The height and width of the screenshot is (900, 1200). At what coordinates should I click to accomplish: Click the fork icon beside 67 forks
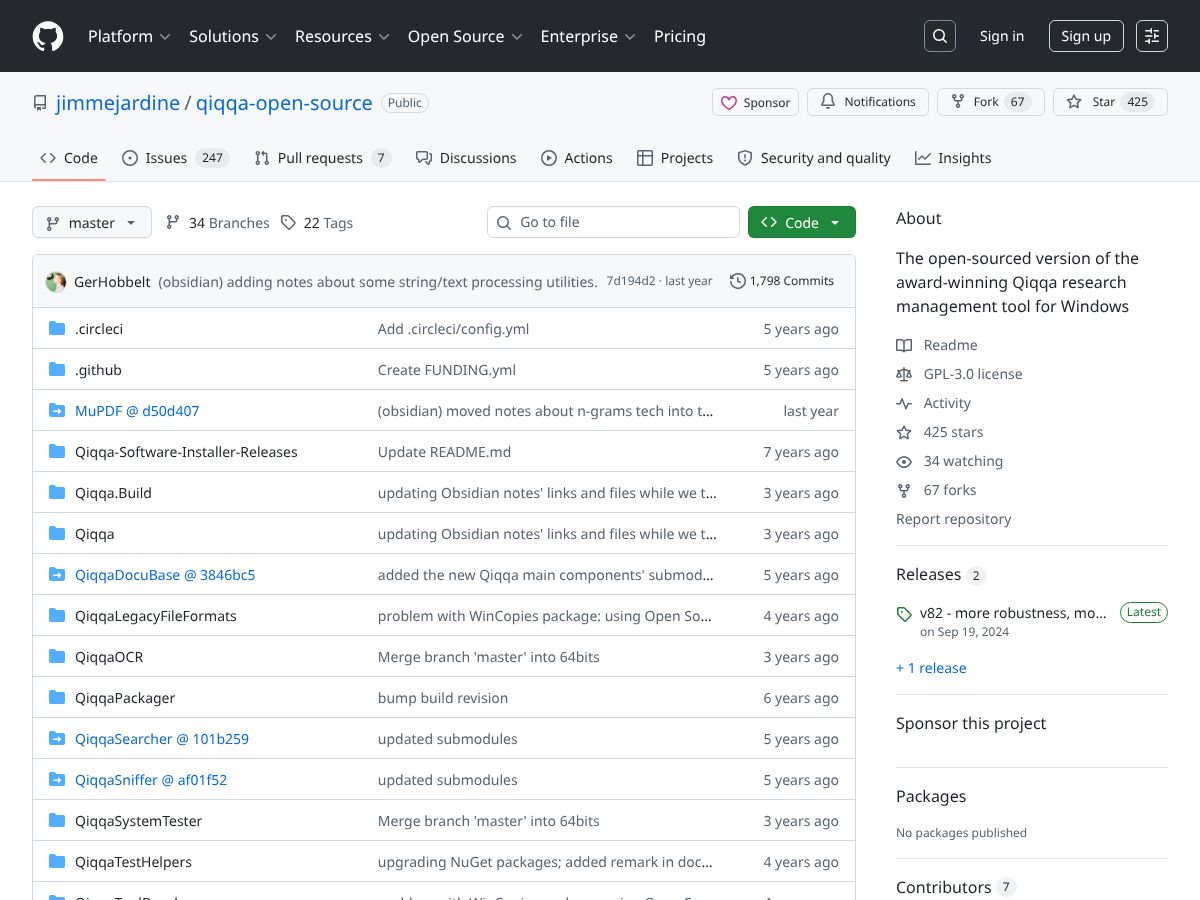click(x=904, y=490)
